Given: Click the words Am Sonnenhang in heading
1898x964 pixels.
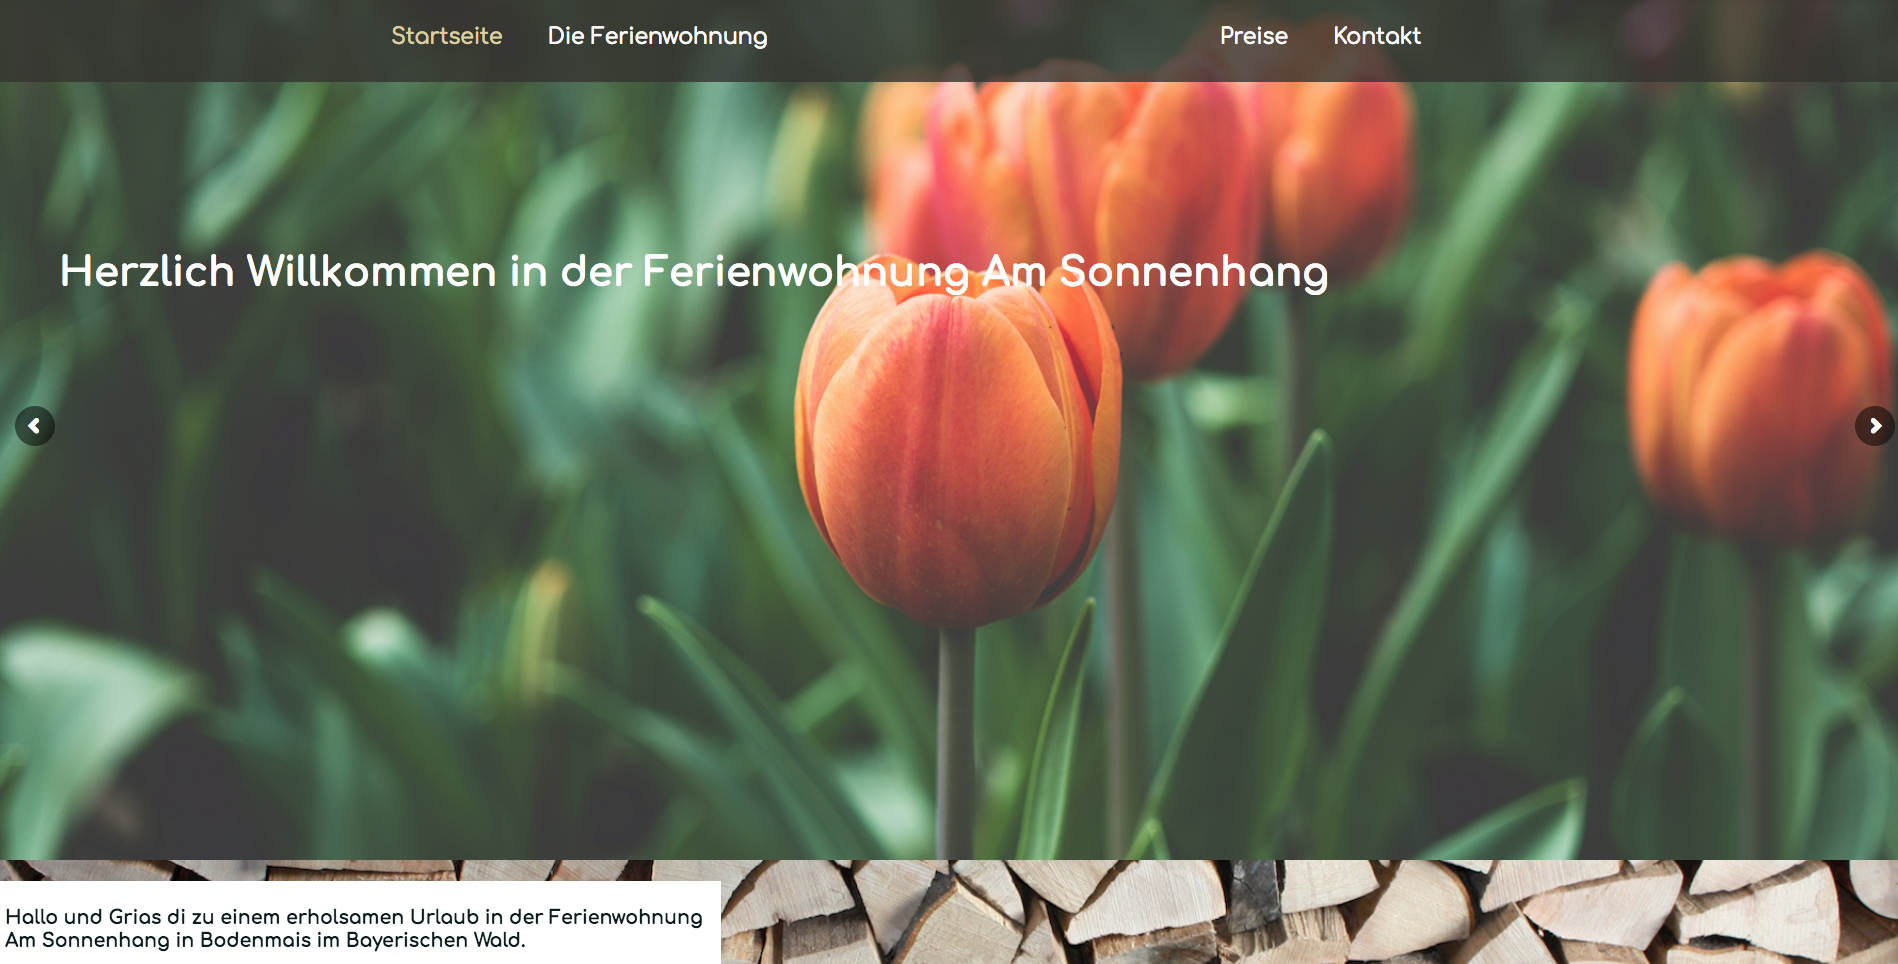Looking at the screenshot, I should click(1155, 272).
